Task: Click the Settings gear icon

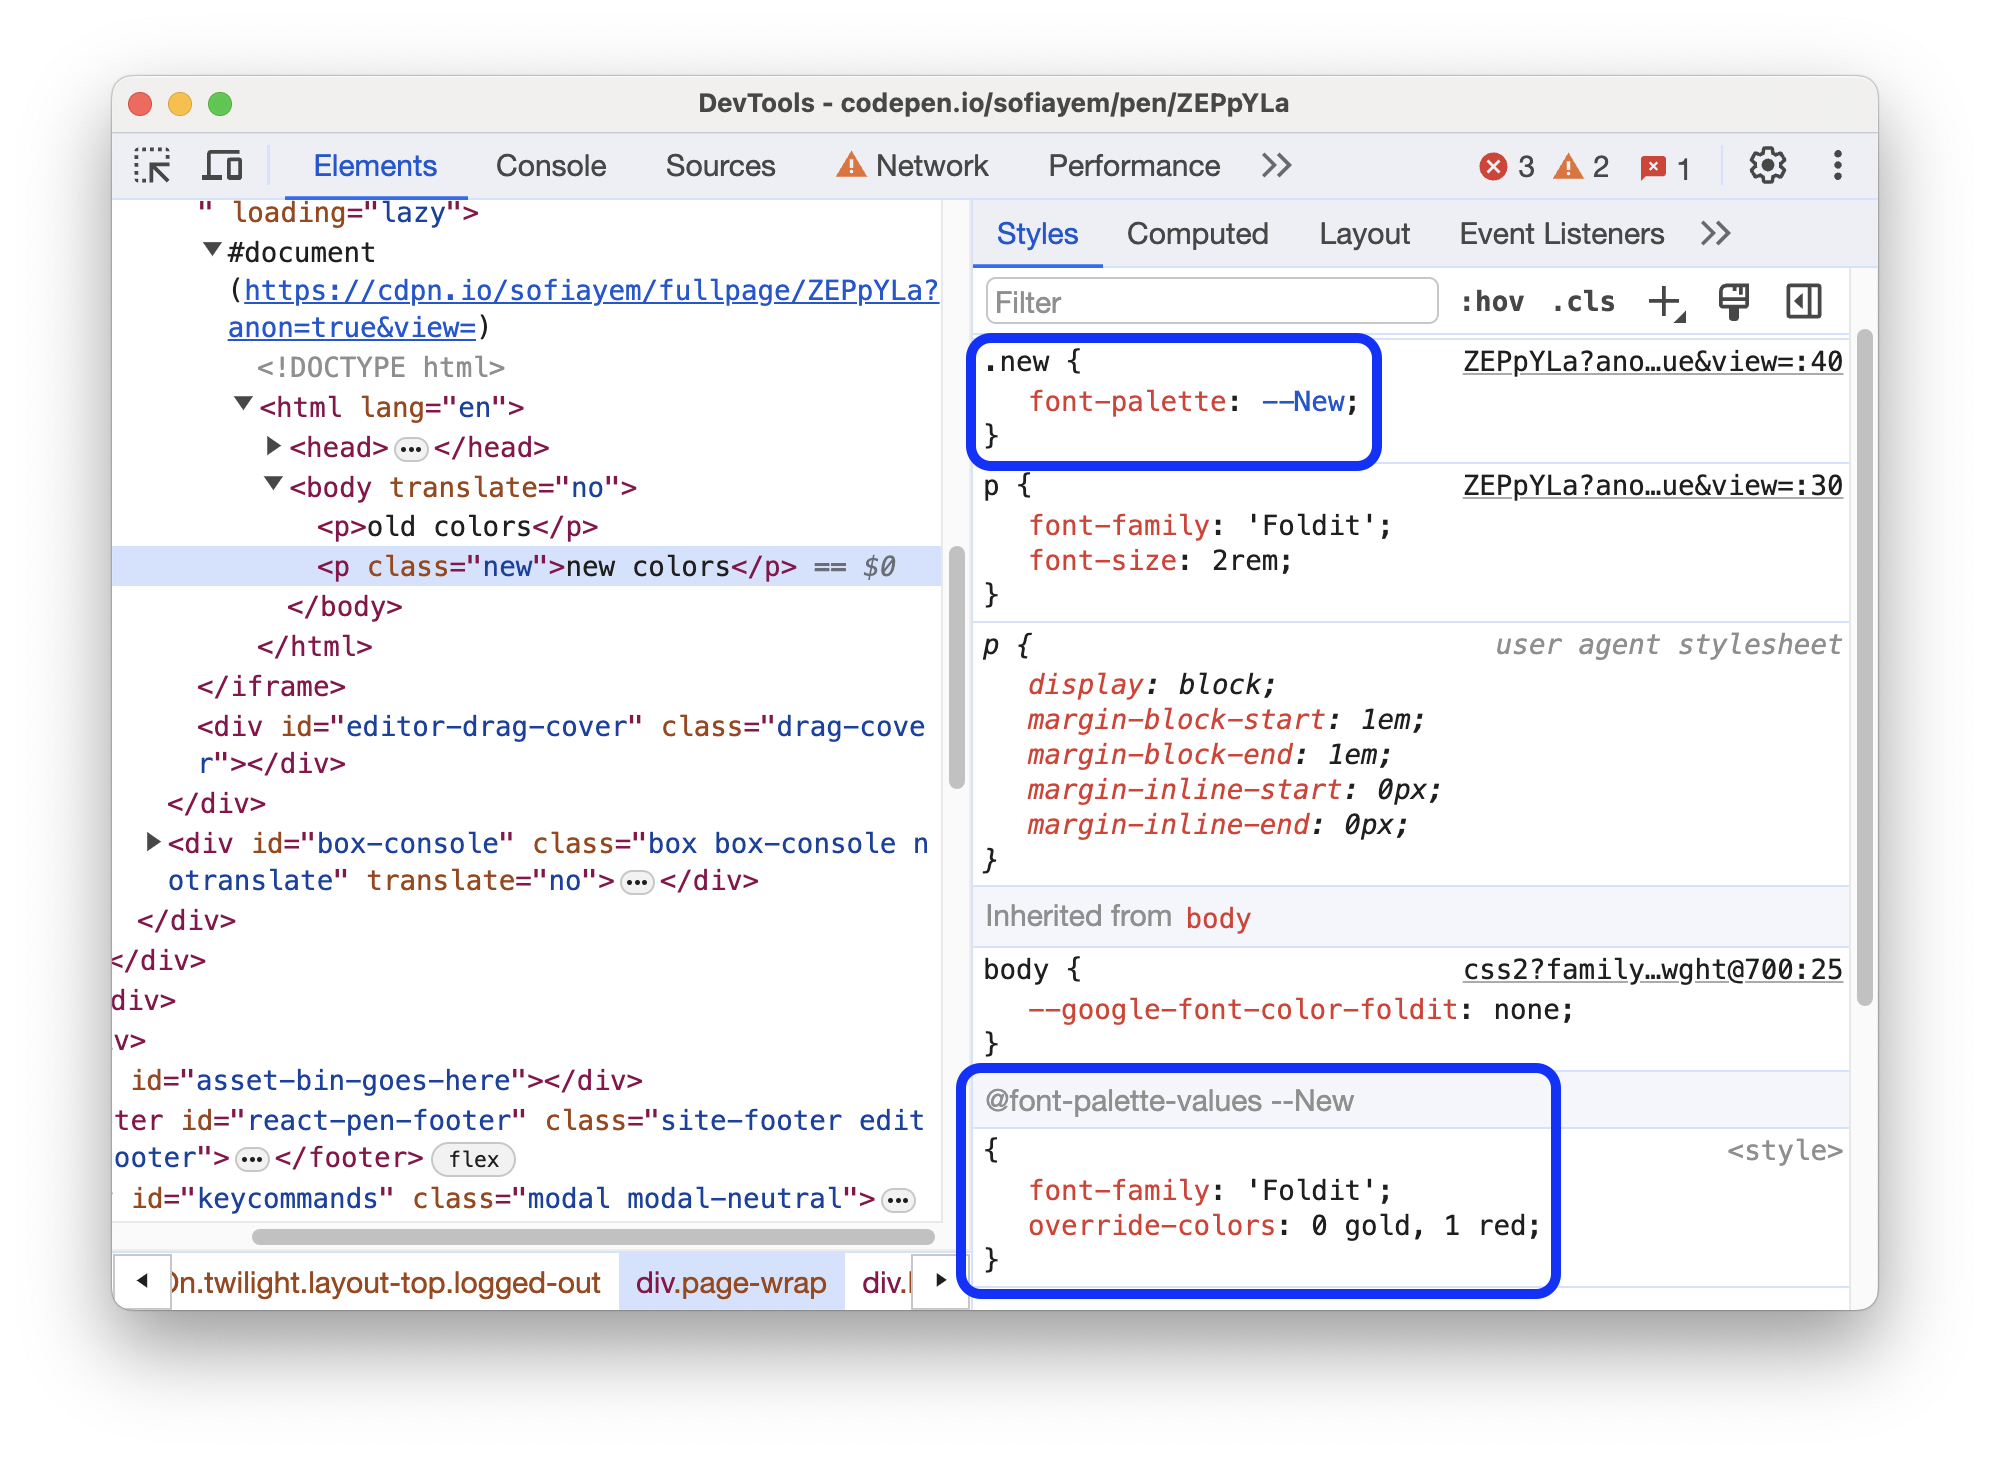Action: tap(1766, 167)
